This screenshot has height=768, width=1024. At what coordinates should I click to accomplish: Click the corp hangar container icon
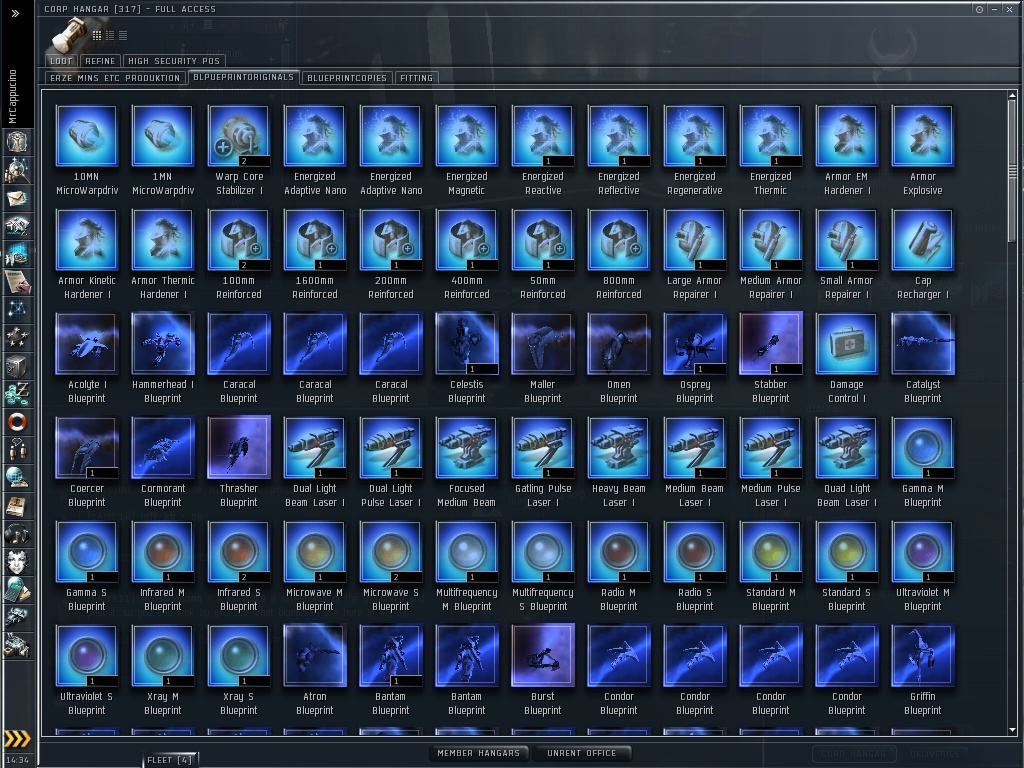69,34
